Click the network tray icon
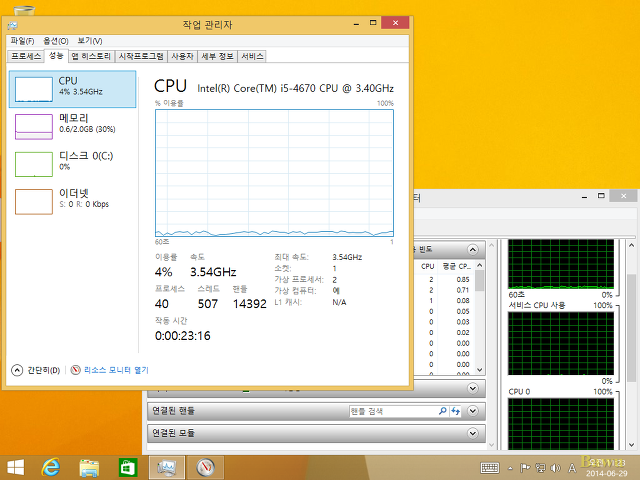The image size is (640, 480). [x=540, y=468]
